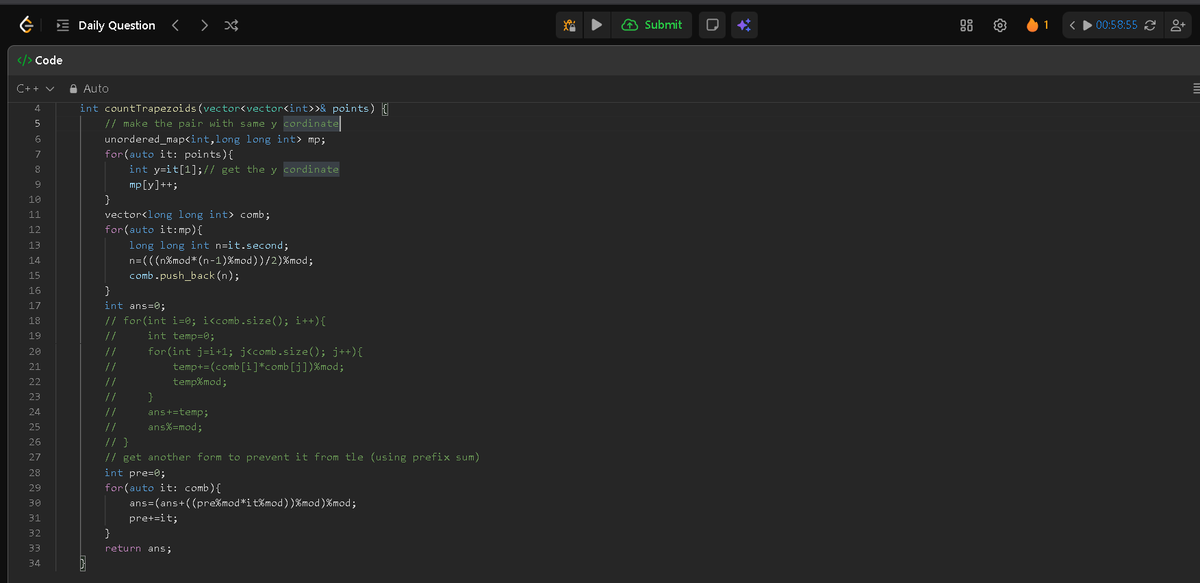Toggle the Auto lock indicator
1200x583 pixels.
[89, 89]
